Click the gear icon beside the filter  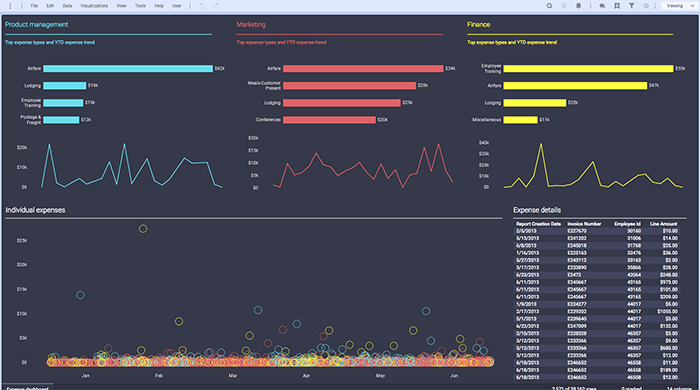(x=646, y=6)
